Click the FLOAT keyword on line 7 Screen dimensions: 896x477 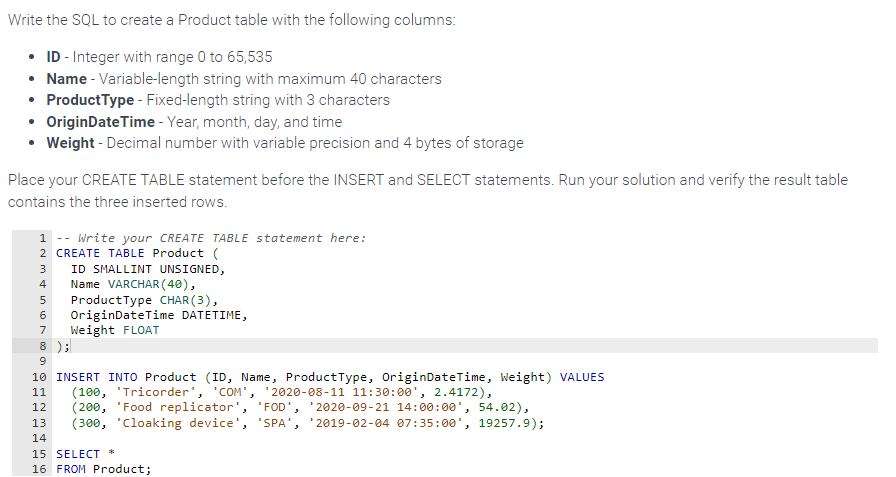tap(141, 330)
